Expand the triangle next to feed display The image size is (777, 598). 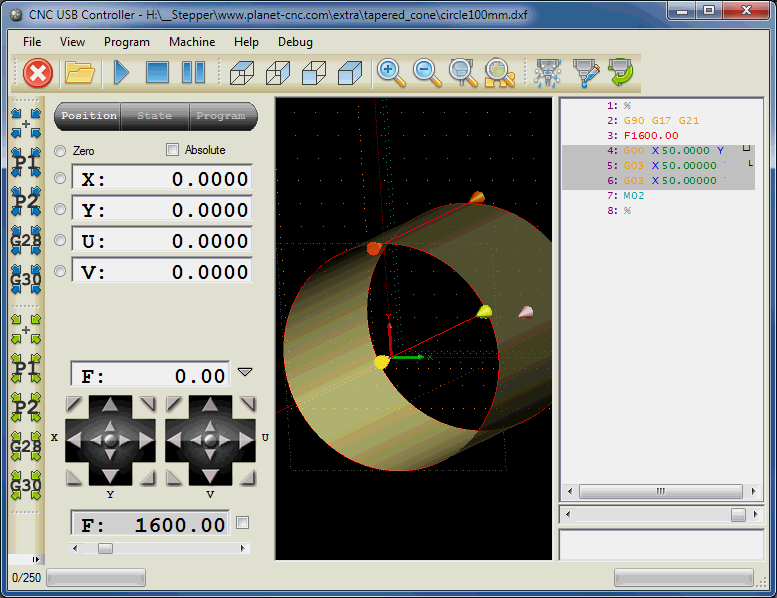coord(245,373)
